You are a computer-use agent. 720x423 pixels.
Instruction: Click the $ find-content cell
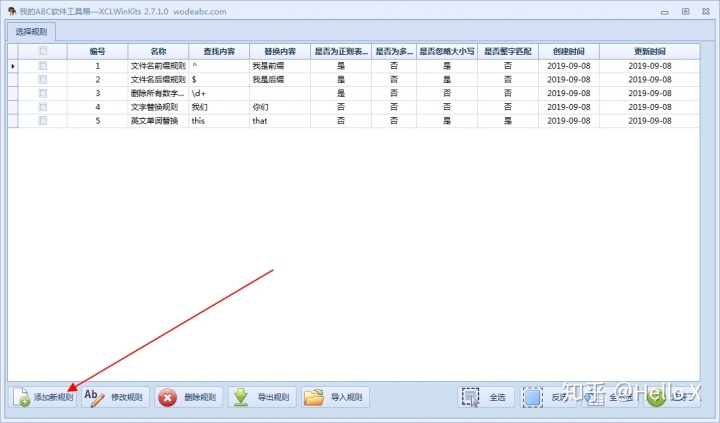[219, 80]
